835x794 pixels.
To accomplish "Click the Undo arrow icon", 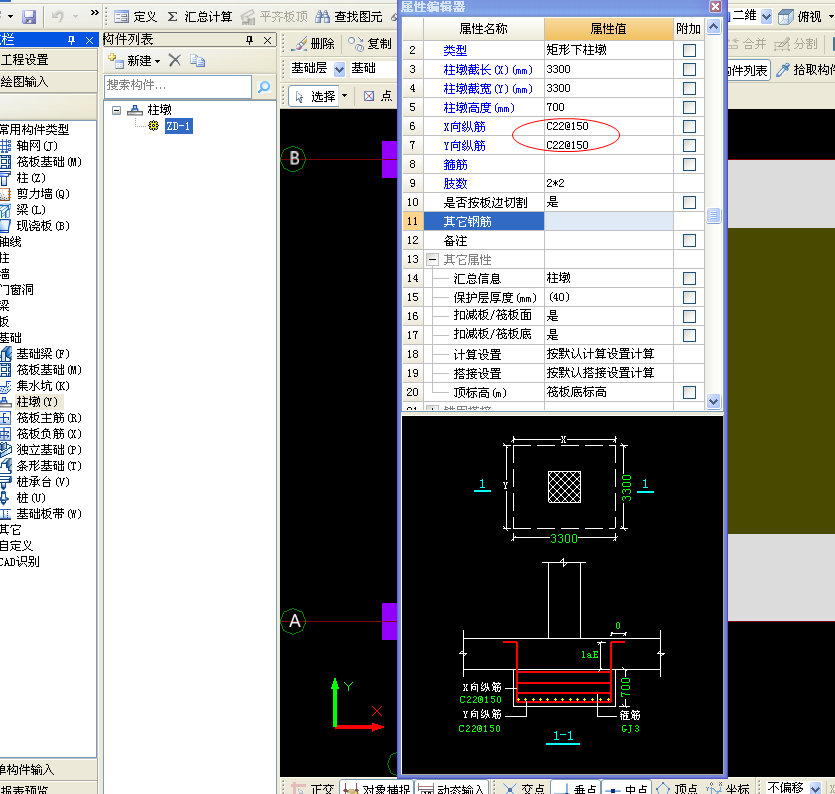I will coord(58,17).
